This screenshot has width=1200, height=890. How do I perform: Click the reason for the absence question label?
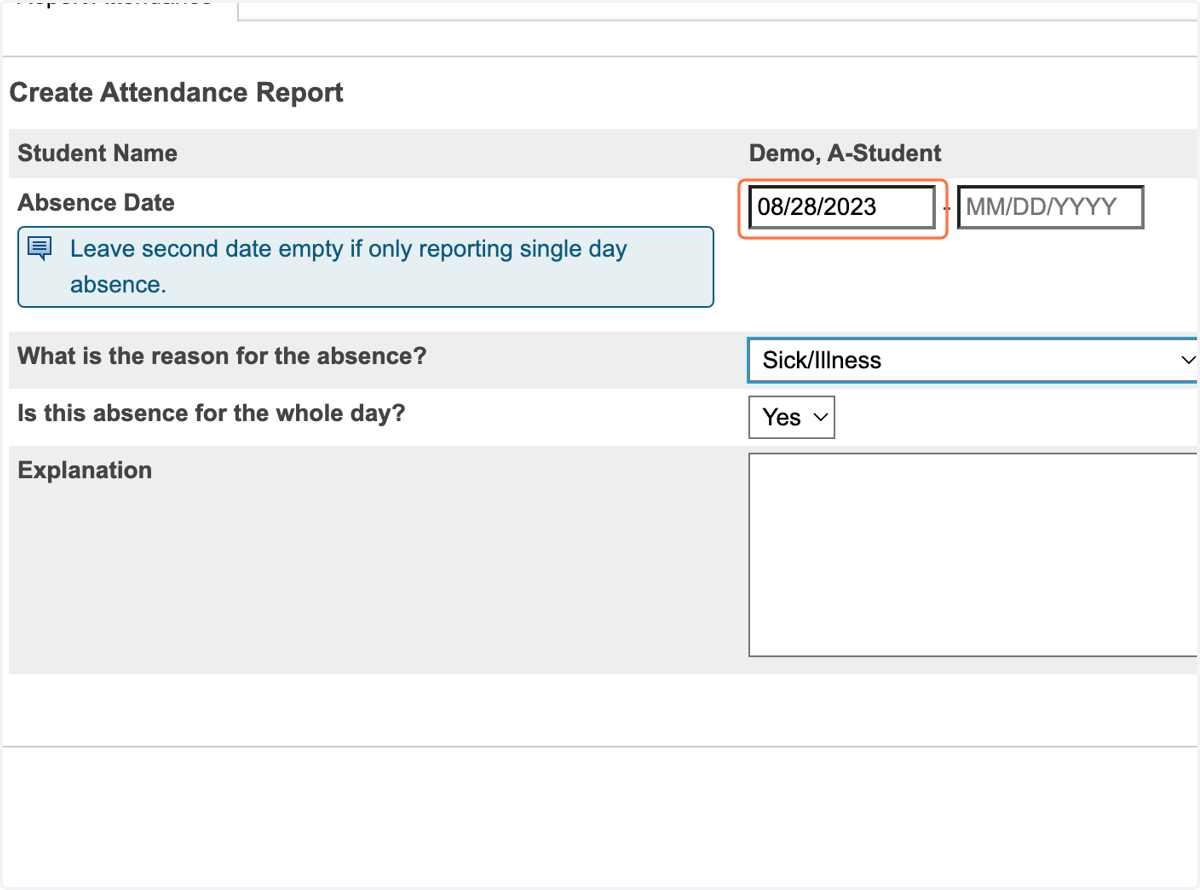(x=222, y=356)
